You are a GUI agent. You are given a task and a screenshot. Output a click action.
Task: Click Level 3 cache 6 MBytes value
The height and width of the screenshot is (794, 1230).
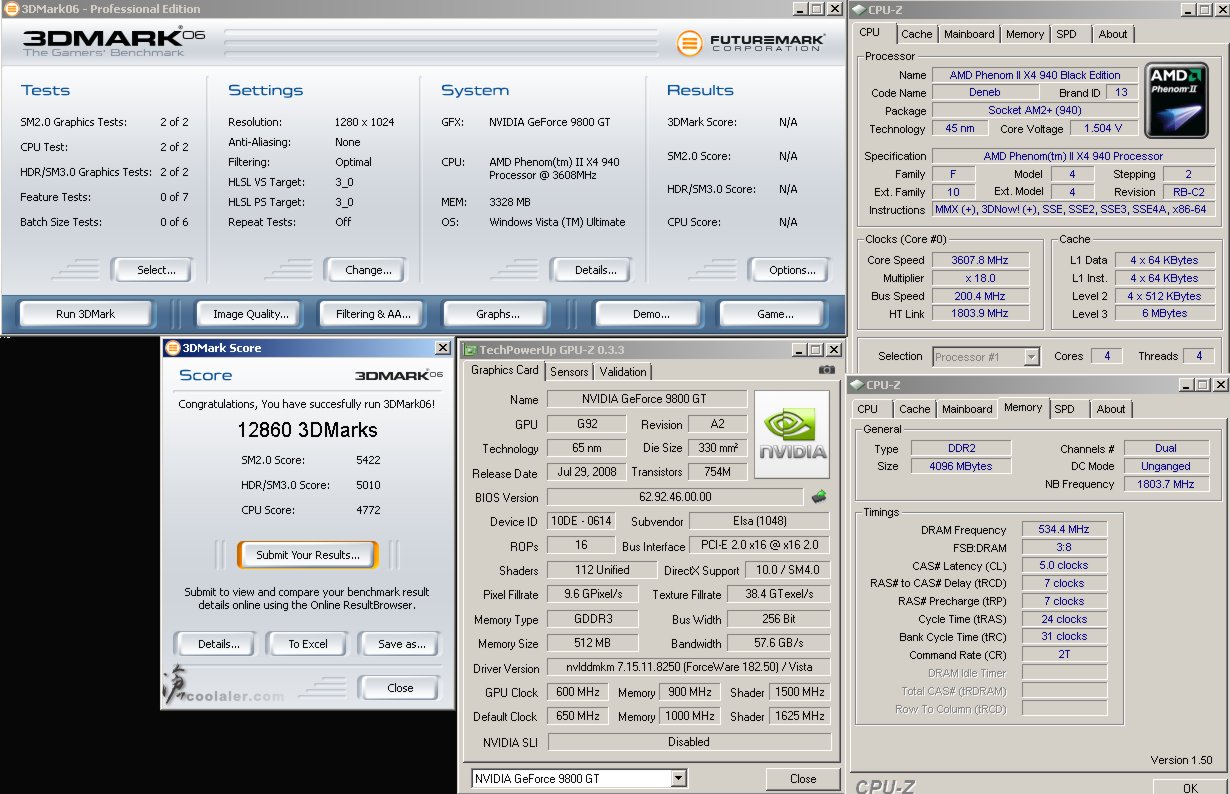tap(1165, 314)
